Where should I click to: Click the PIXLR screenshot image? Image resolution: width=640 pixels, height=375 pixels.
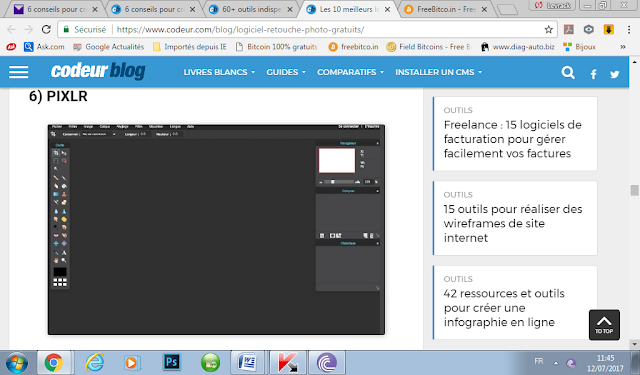(216, 229)
